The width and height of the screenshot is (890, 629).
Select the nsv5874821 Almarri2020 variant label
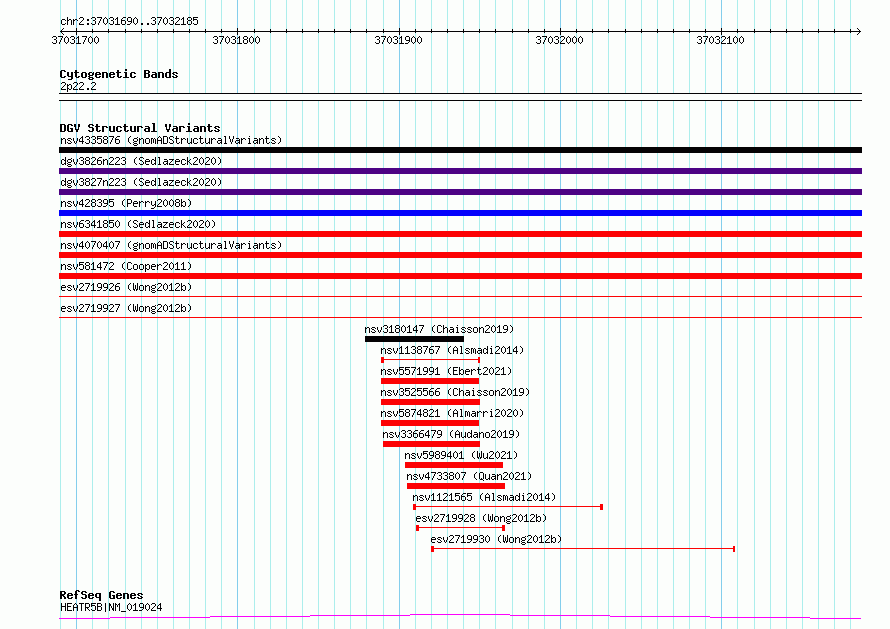451,413
